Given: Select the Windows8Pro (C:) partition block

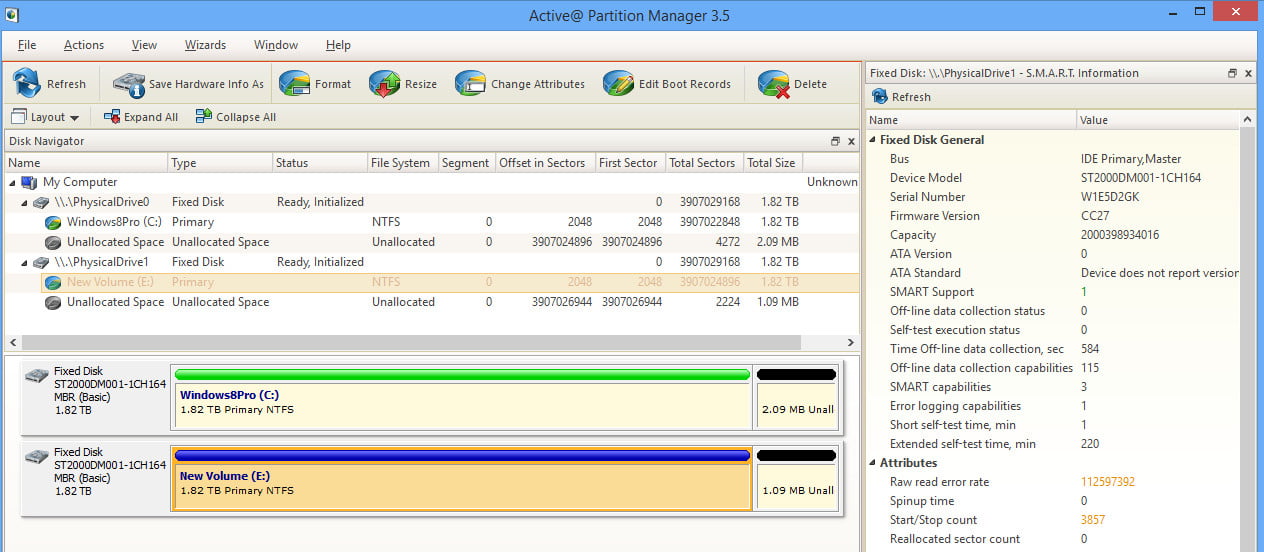Looking at the screenshot, I should [x=462, y=398].
